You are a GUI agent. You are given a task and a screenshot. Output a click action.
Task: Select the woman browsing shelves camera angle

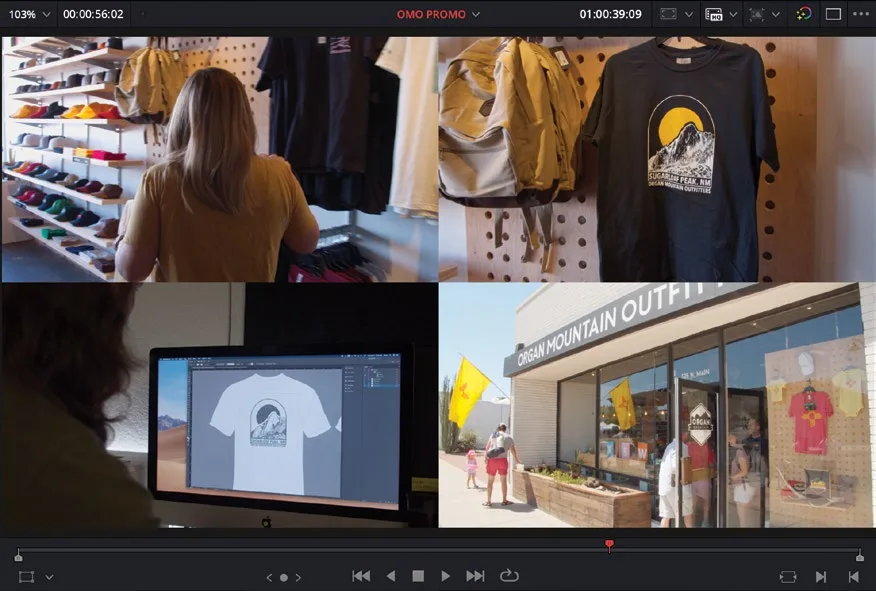pos(220,159)
